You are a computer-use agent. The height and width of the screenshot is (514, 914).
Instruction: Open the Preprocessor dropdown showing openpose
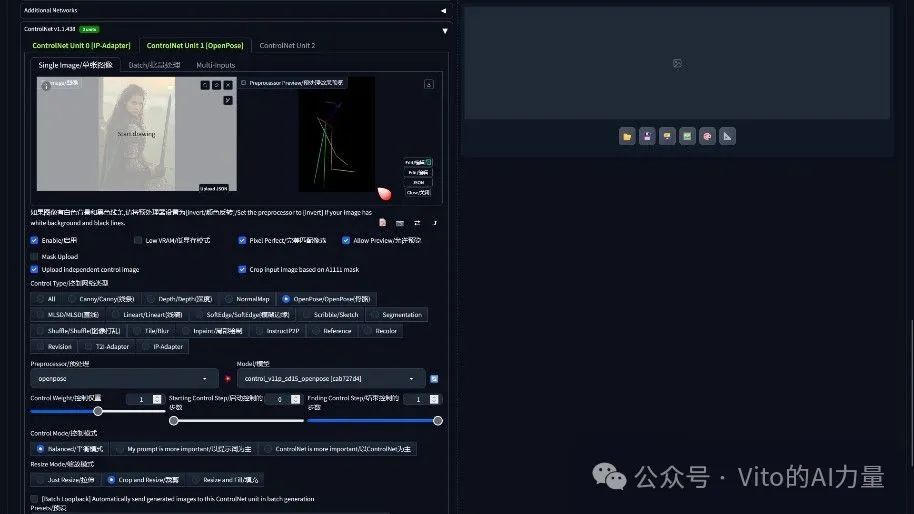coord(124,379)
